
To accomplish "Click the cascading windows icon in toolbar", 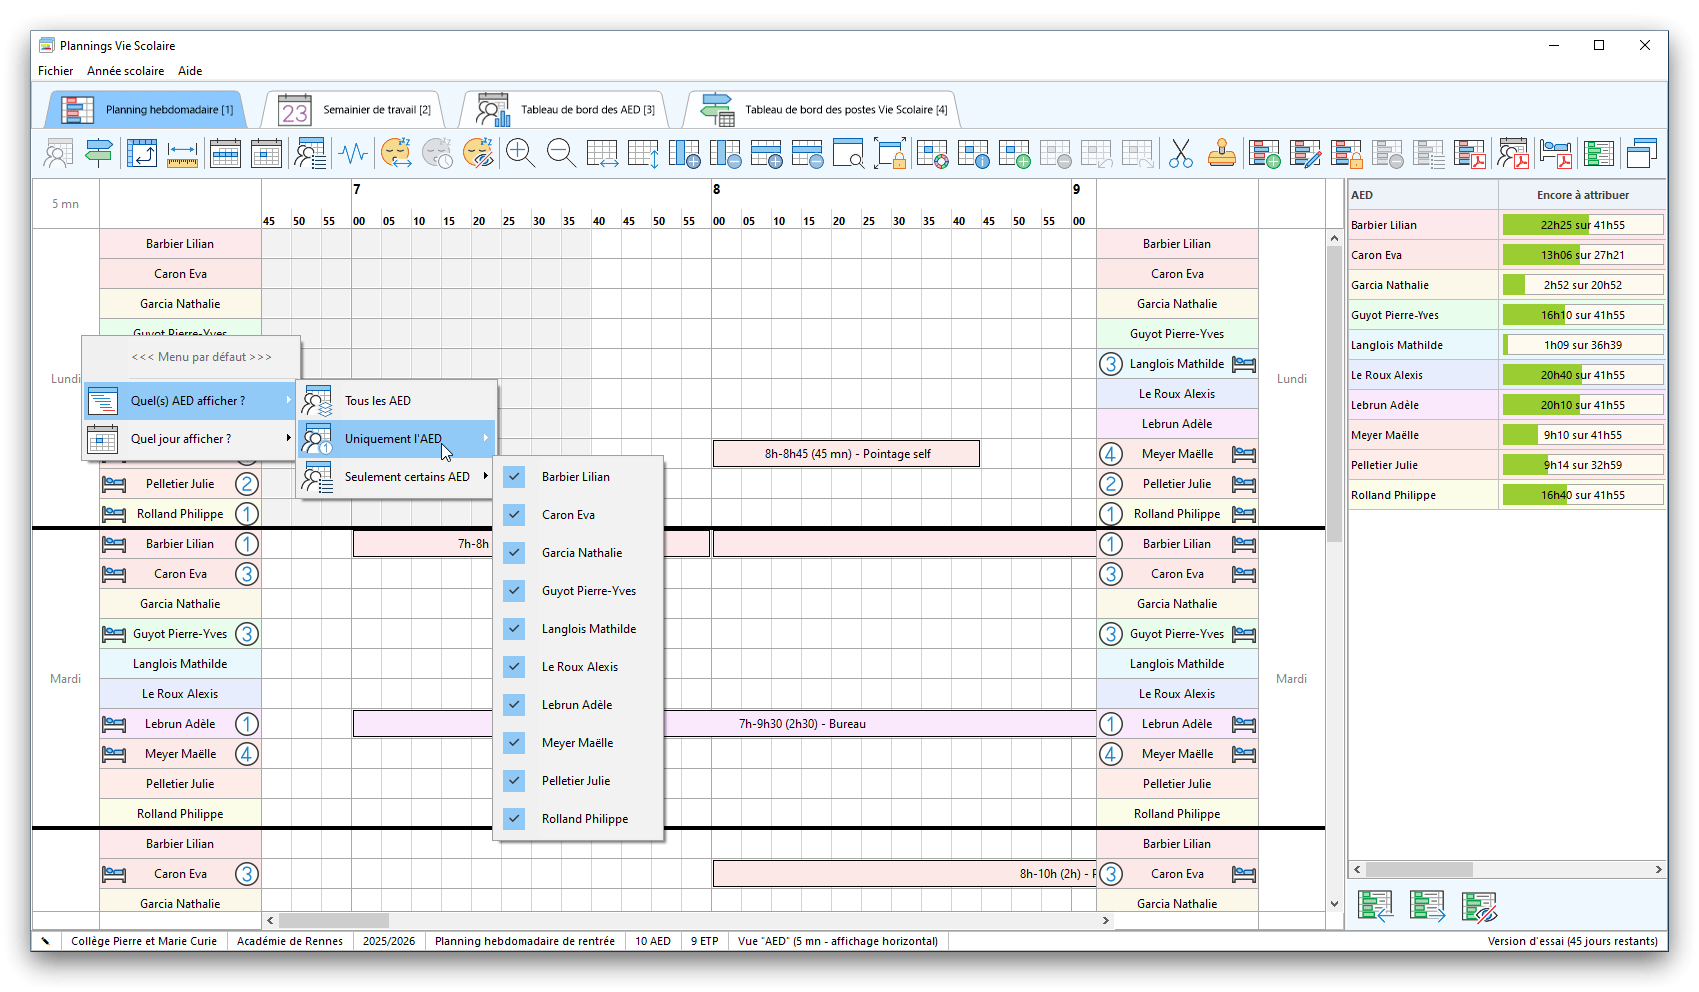I will (1641, 153).
